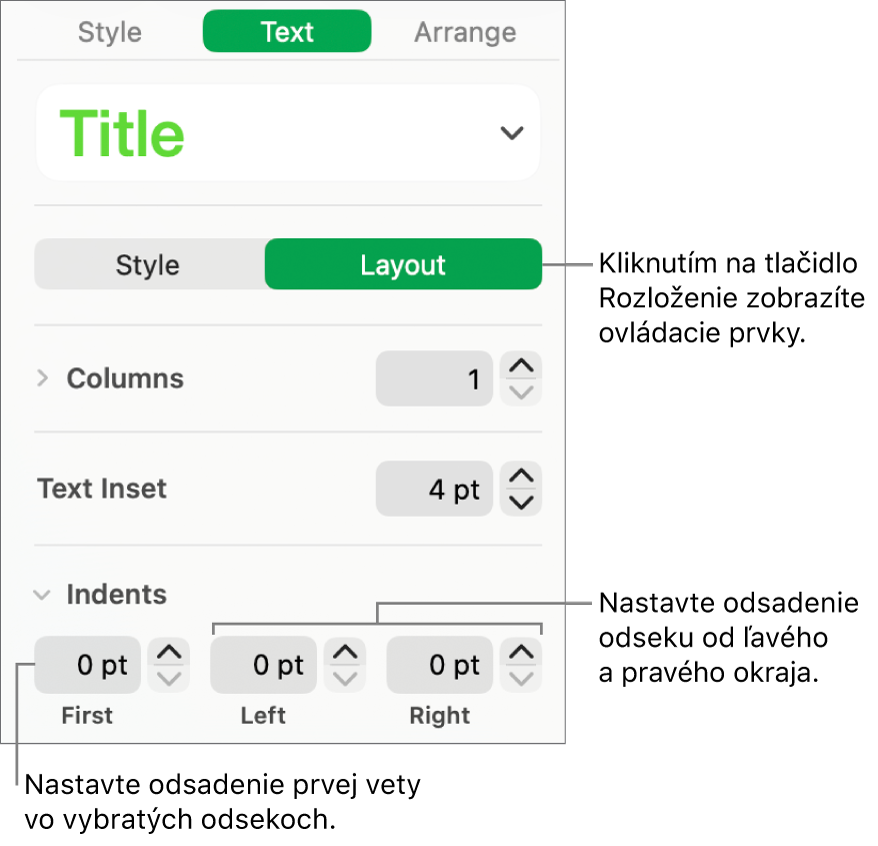Increase the Columns count with up arrow
Viewport: 878px width, 846px height.
[x=521, y=366]
